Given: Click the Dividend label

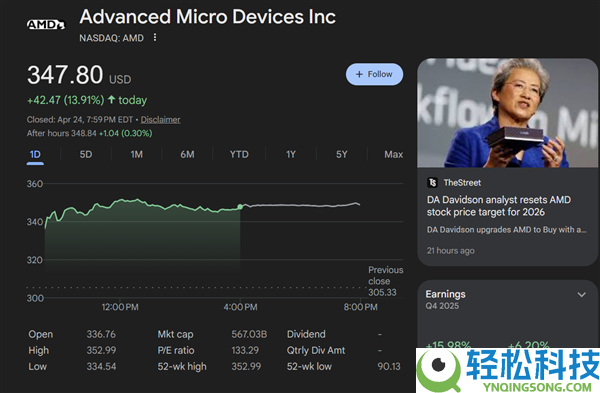Looking at the screenshot, I should 306,334.
